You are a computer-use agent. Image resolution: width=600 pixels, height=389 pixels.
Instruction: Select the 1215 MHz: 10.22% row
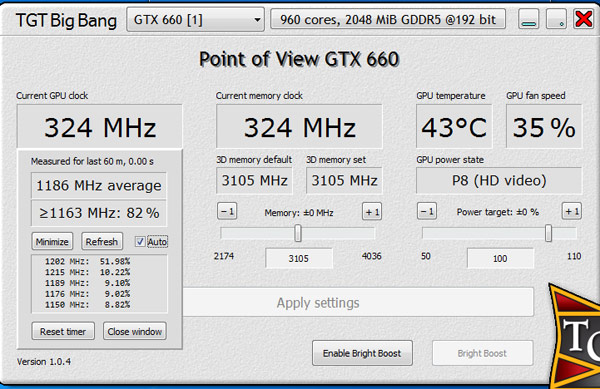pos(88,272)
